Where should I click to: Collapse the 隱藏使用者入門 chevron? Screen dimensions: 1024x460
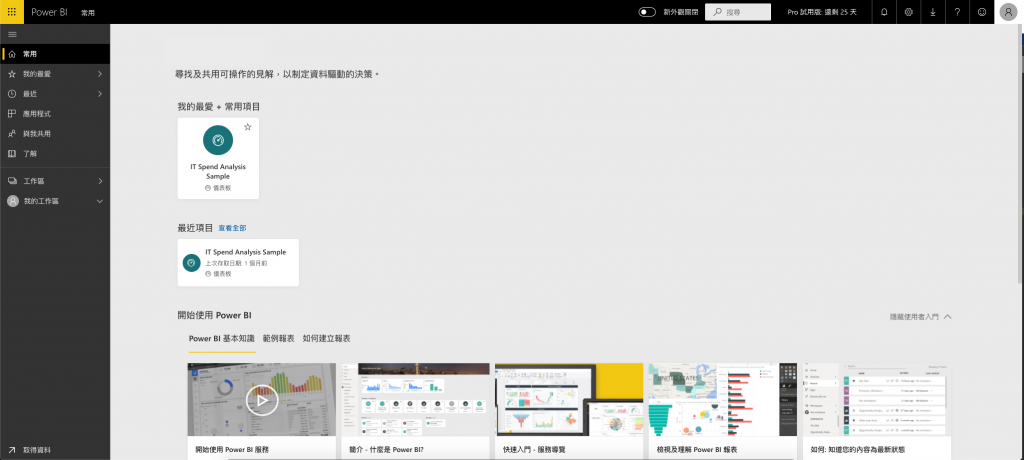click(x=948, y=316)
